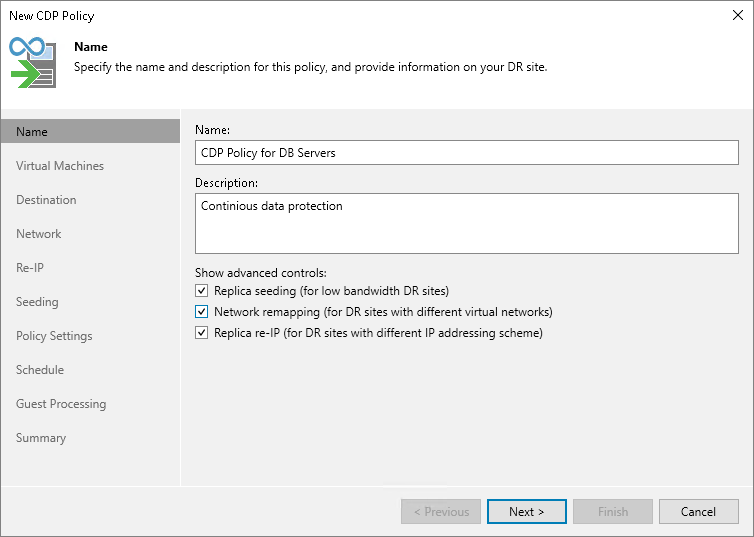Toggle Network remapping checkbox
Image resolution: width=754 pixels, height=537 pixels.
pyautogui.click(x=201, y=312)
